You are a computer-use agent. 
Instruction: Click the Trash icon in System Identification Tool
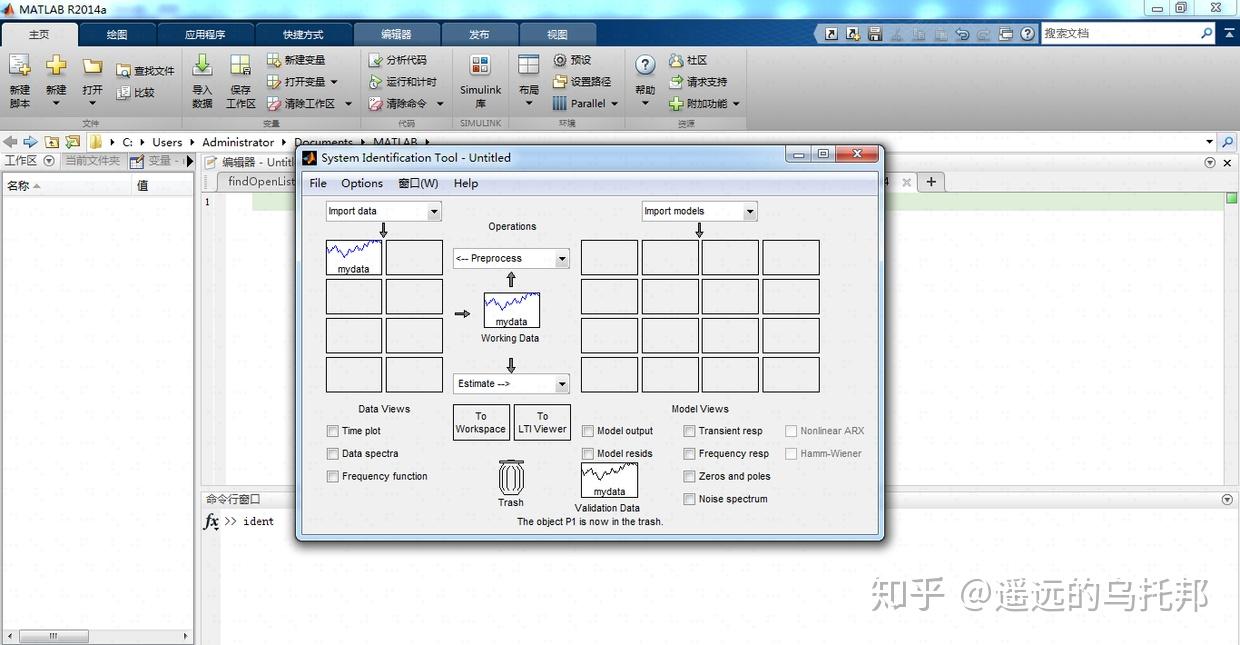tap(511, 481)
